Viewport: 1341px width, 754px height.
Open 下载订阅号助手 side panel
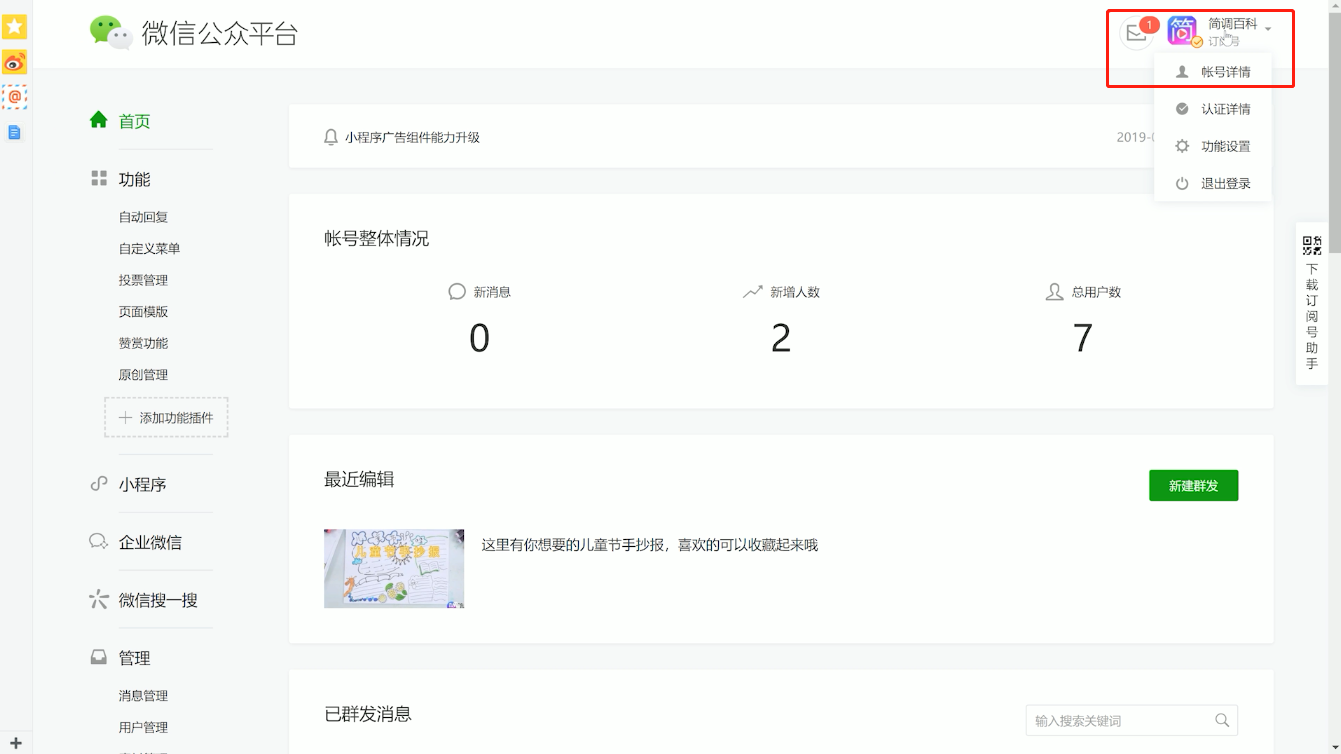[x=1312, y=304]
